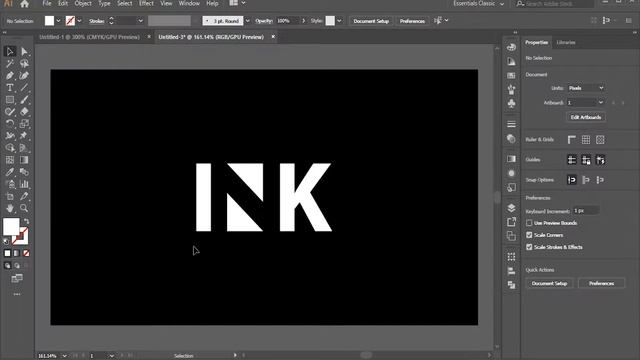This screenshot has height=360, width=640.
Task: Open the File menu
Action: [x=47, y=4]
